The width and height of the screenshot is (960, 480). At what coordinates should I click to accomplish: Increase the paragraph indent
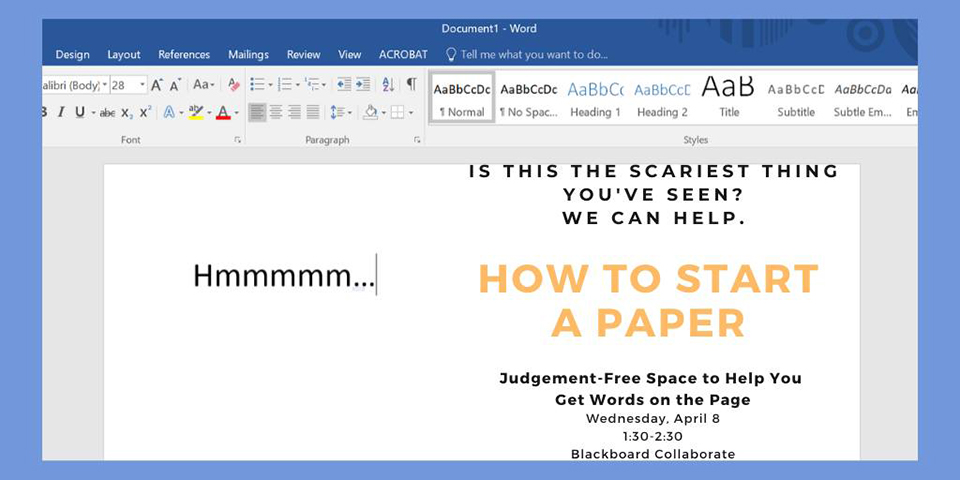[x=363, y=84]
